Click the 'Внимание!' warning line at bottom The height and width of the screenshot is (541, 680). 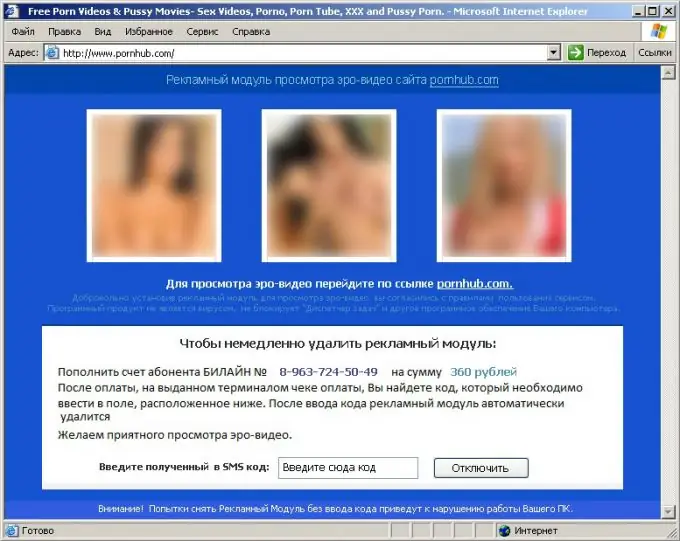pyautogui.click(x=335, y=509)
